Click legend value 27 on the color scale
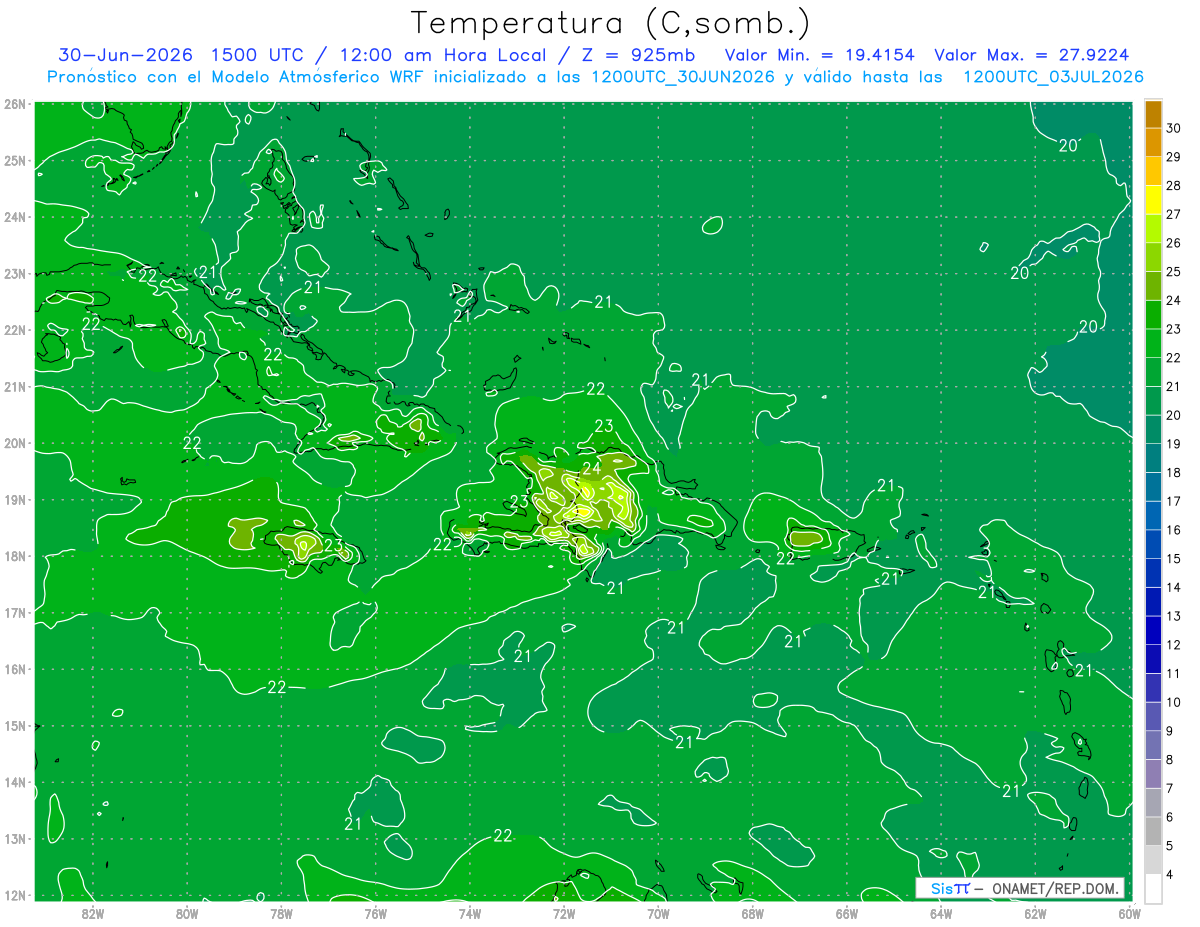1200x927 pixels. click(x=1173, y=214)
